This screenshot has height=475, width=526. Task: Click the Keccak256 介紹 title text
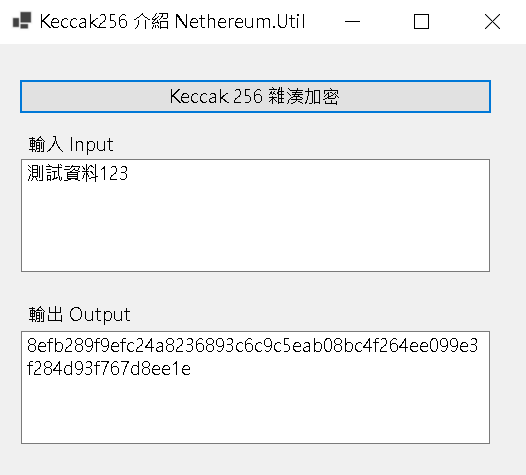pyautogui.click(x=104, y=22)
